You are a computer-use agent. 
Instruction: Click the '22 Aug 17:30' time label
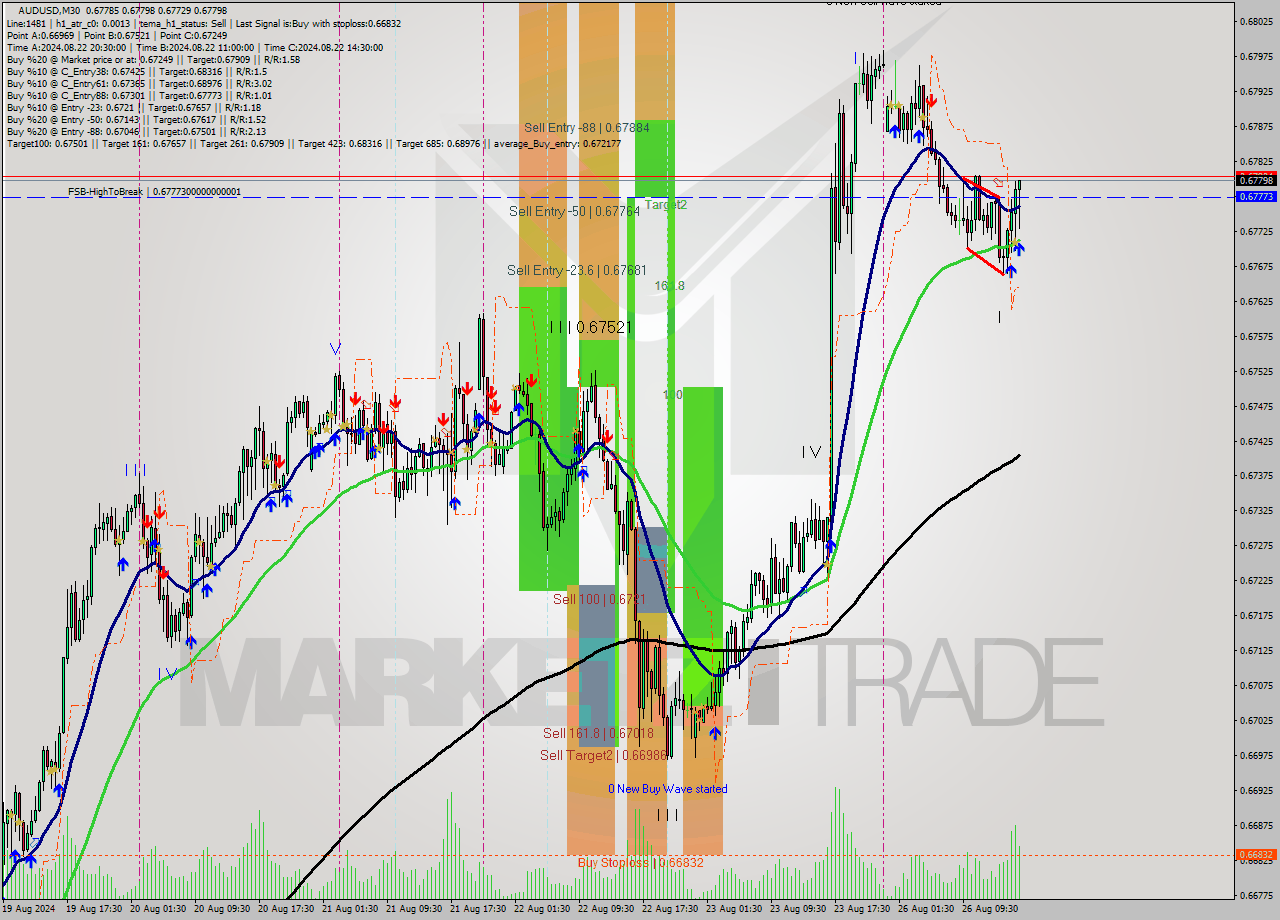(670, 909)
